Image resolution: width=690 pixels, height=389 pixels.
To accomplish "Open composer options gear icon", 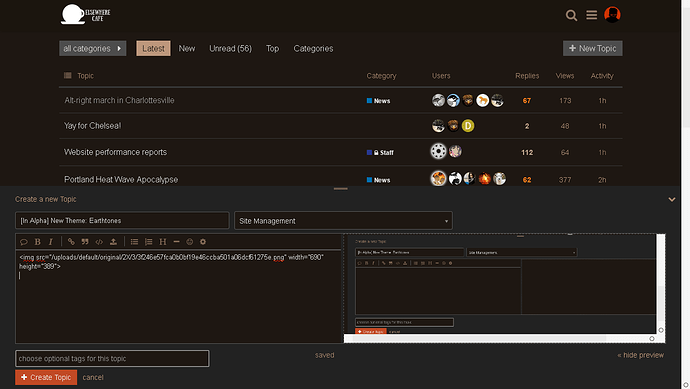I will click(203, 242).
